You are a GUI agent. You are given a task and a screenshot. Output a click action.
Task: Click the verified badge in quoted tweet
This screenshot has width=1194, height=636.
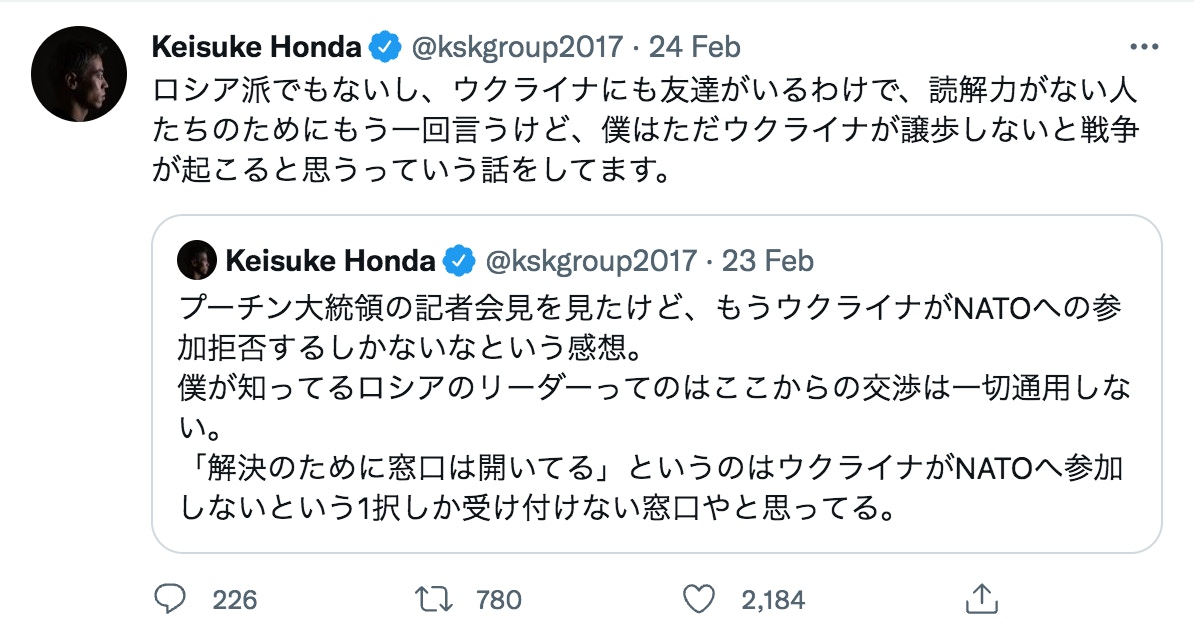(458, 262)
